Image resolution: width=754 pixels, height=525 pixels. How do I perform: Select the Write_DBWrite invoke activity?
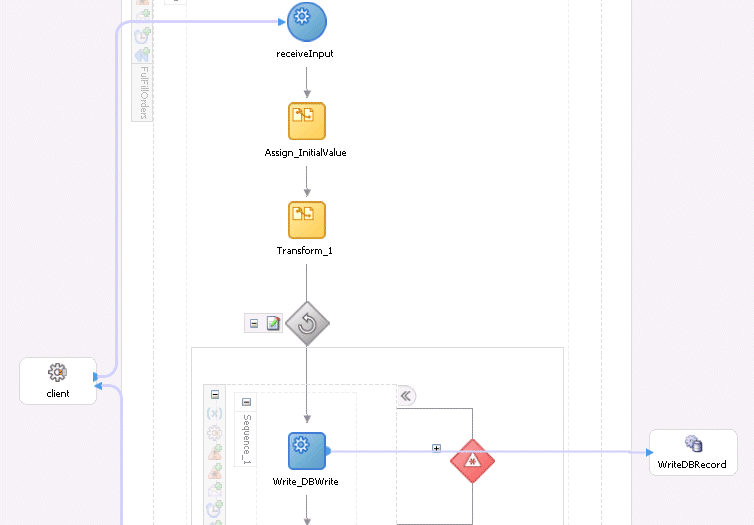307,451
